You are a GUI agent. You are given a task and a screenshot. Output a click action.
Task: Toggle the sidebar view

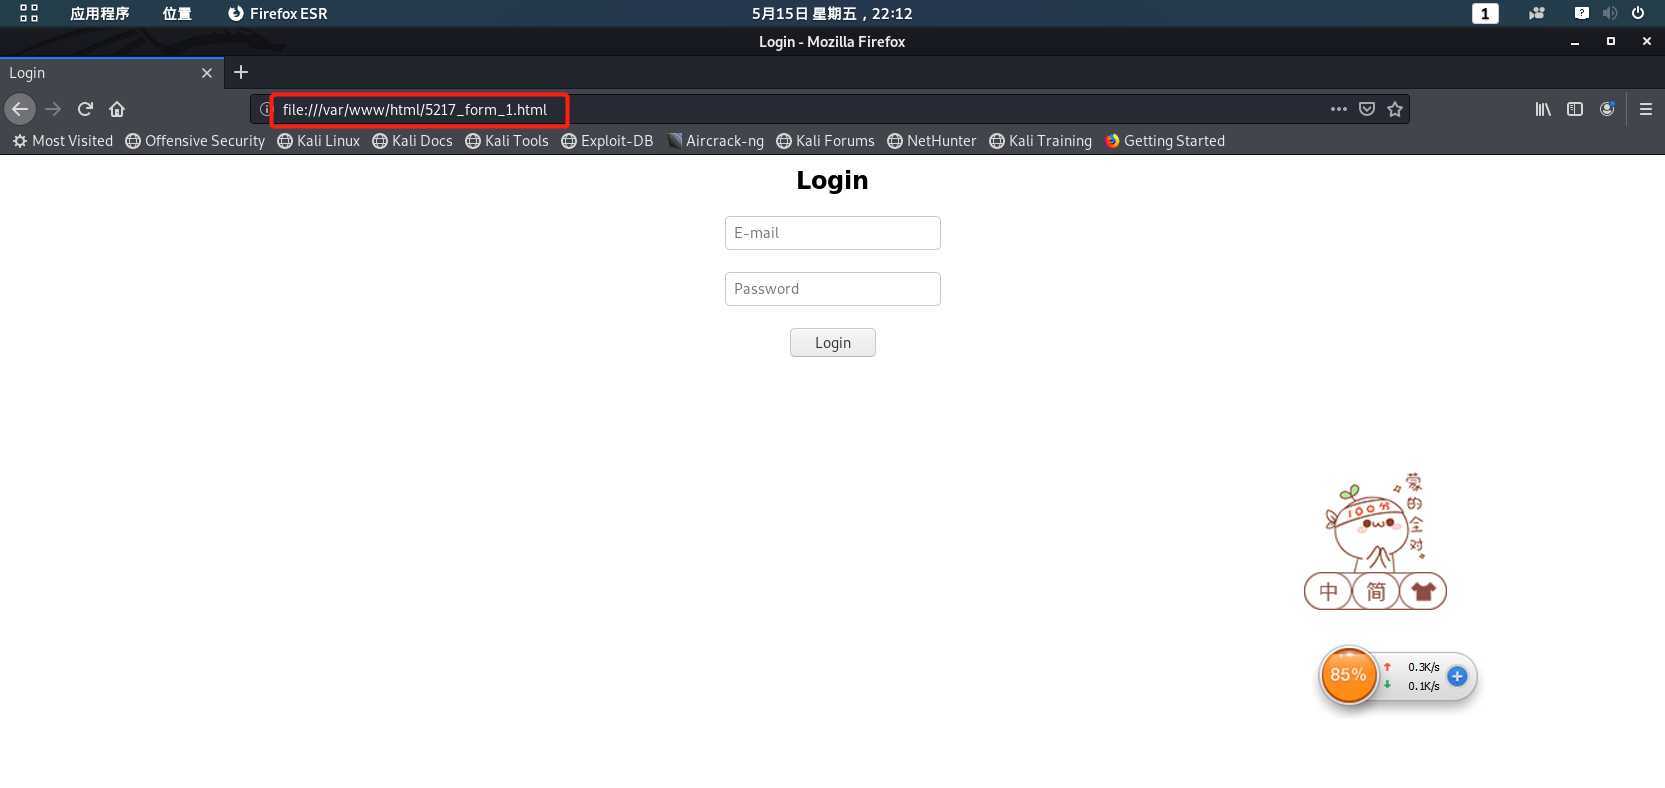[x=1575, y=109]
